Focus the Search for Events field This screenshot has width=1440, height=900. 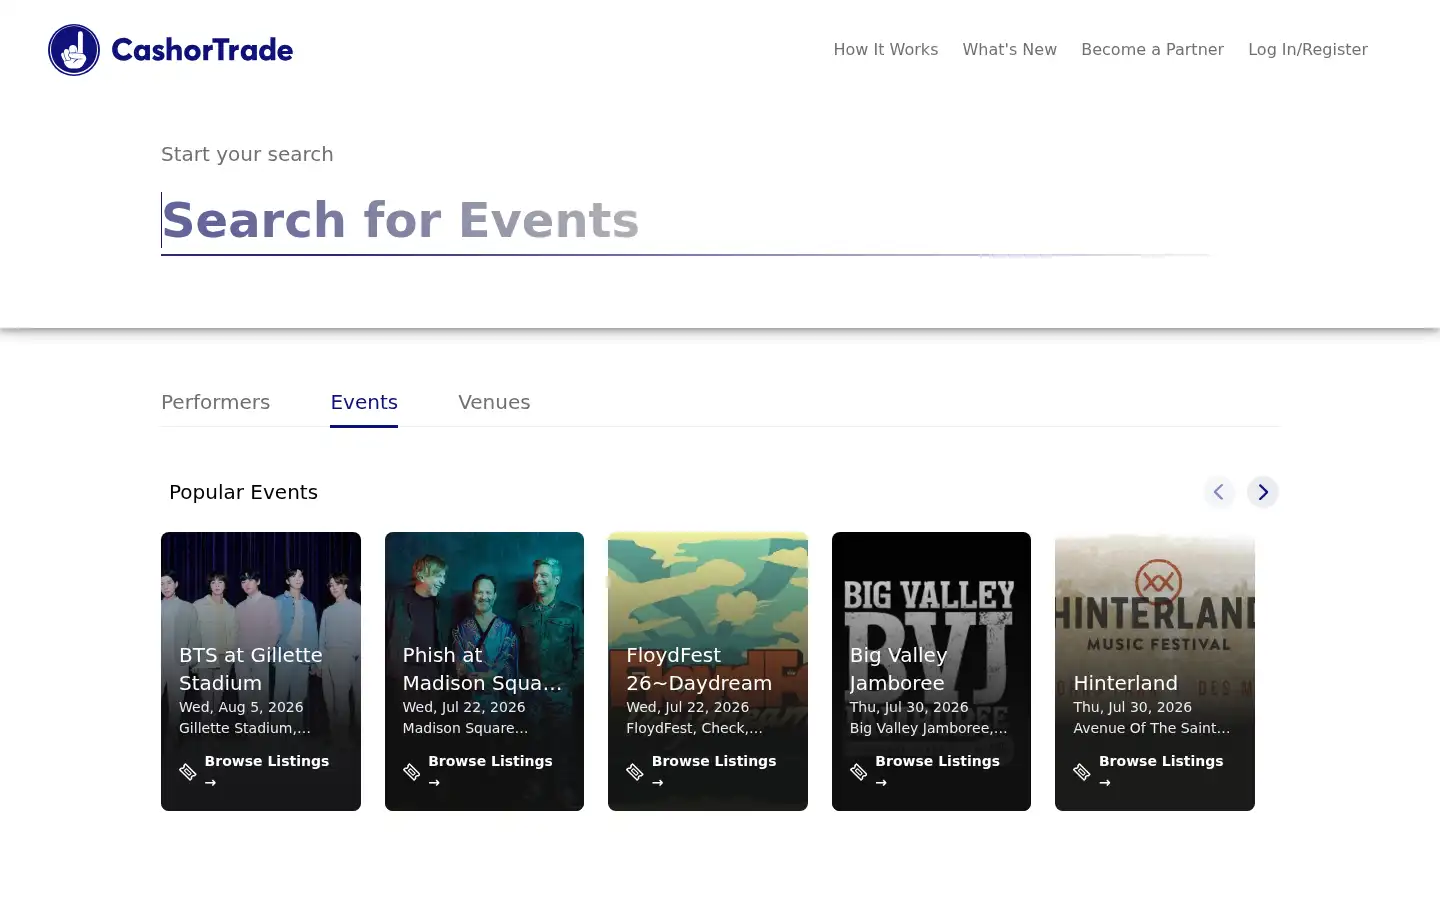686,220
